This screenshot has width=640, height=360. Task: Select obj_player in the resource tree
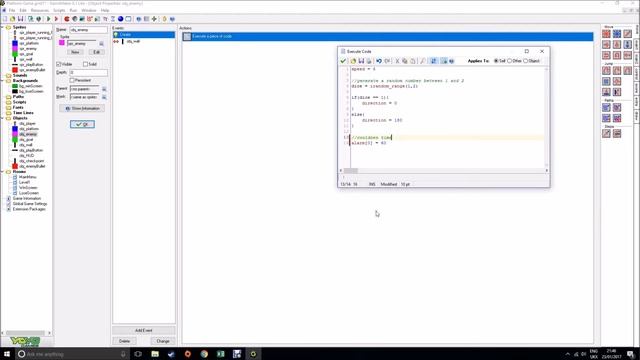click(27, 123)
